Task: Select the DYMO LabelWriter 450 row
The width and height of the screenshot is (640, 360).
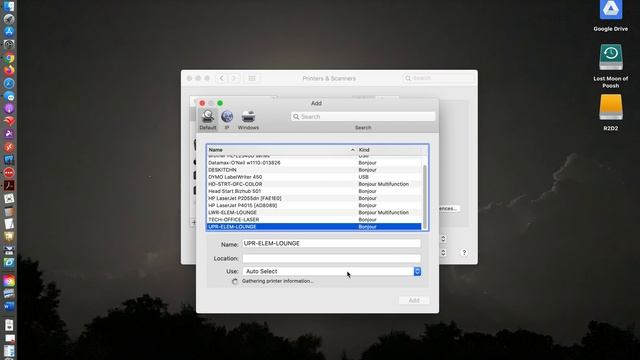Action: [314, 177]
